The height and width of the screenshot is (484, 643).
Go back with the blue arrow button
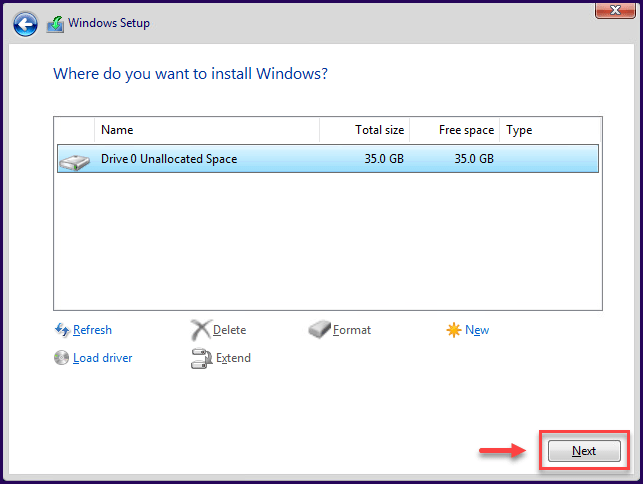click(x=25, y=24)
